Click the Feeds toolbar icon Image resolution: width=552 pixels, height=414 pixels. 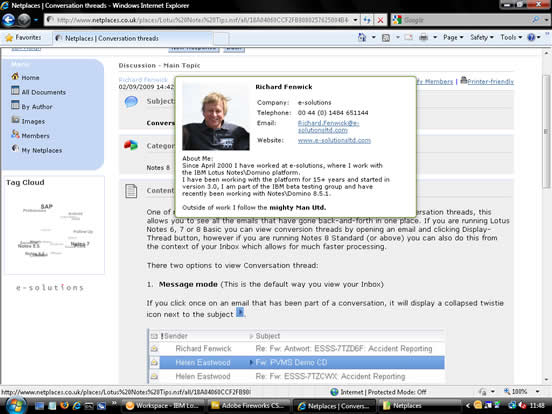[x=386, y=37]
